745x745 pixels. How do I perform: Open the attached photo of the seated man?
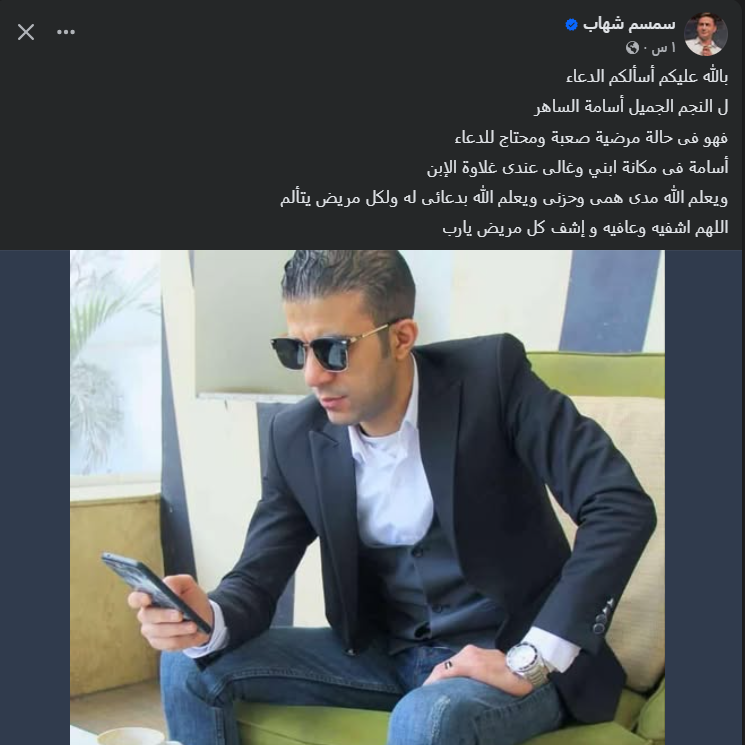coord(367,497)
